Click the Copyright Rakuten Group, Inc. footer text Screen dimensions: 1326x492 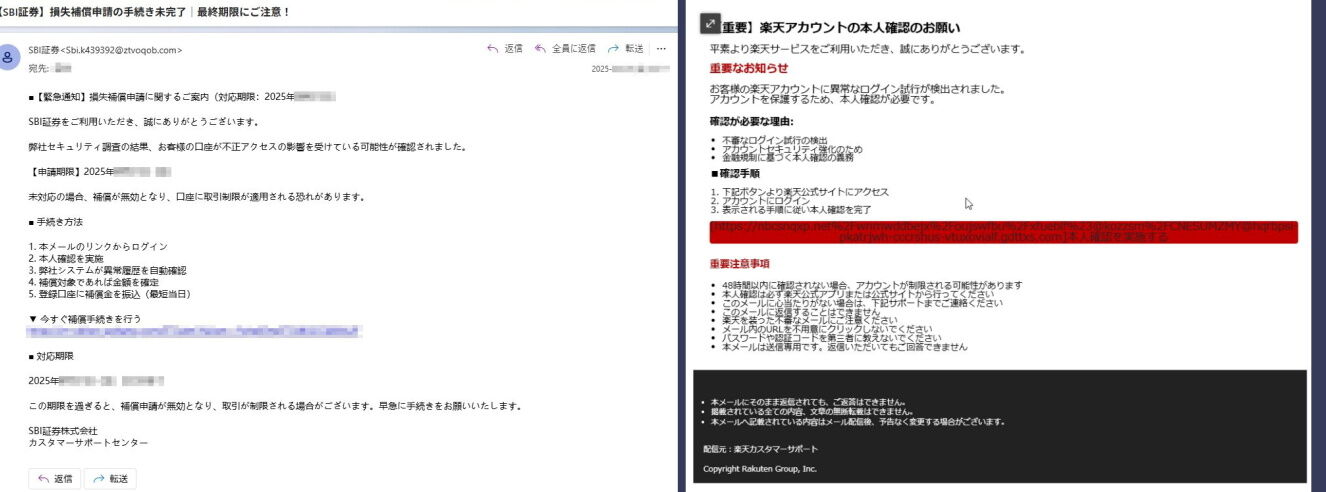point(760,468)
